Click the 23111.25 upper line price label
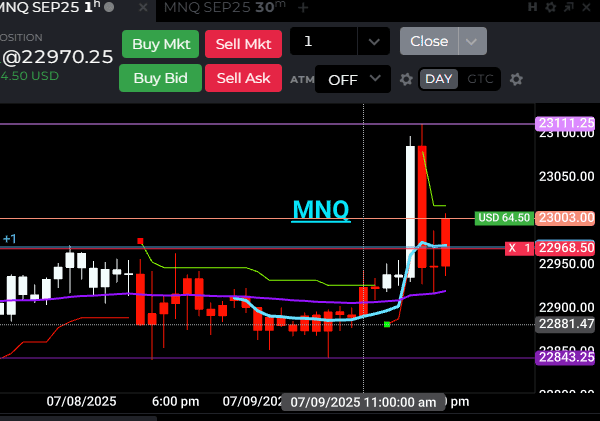 [x=566, y=123]
